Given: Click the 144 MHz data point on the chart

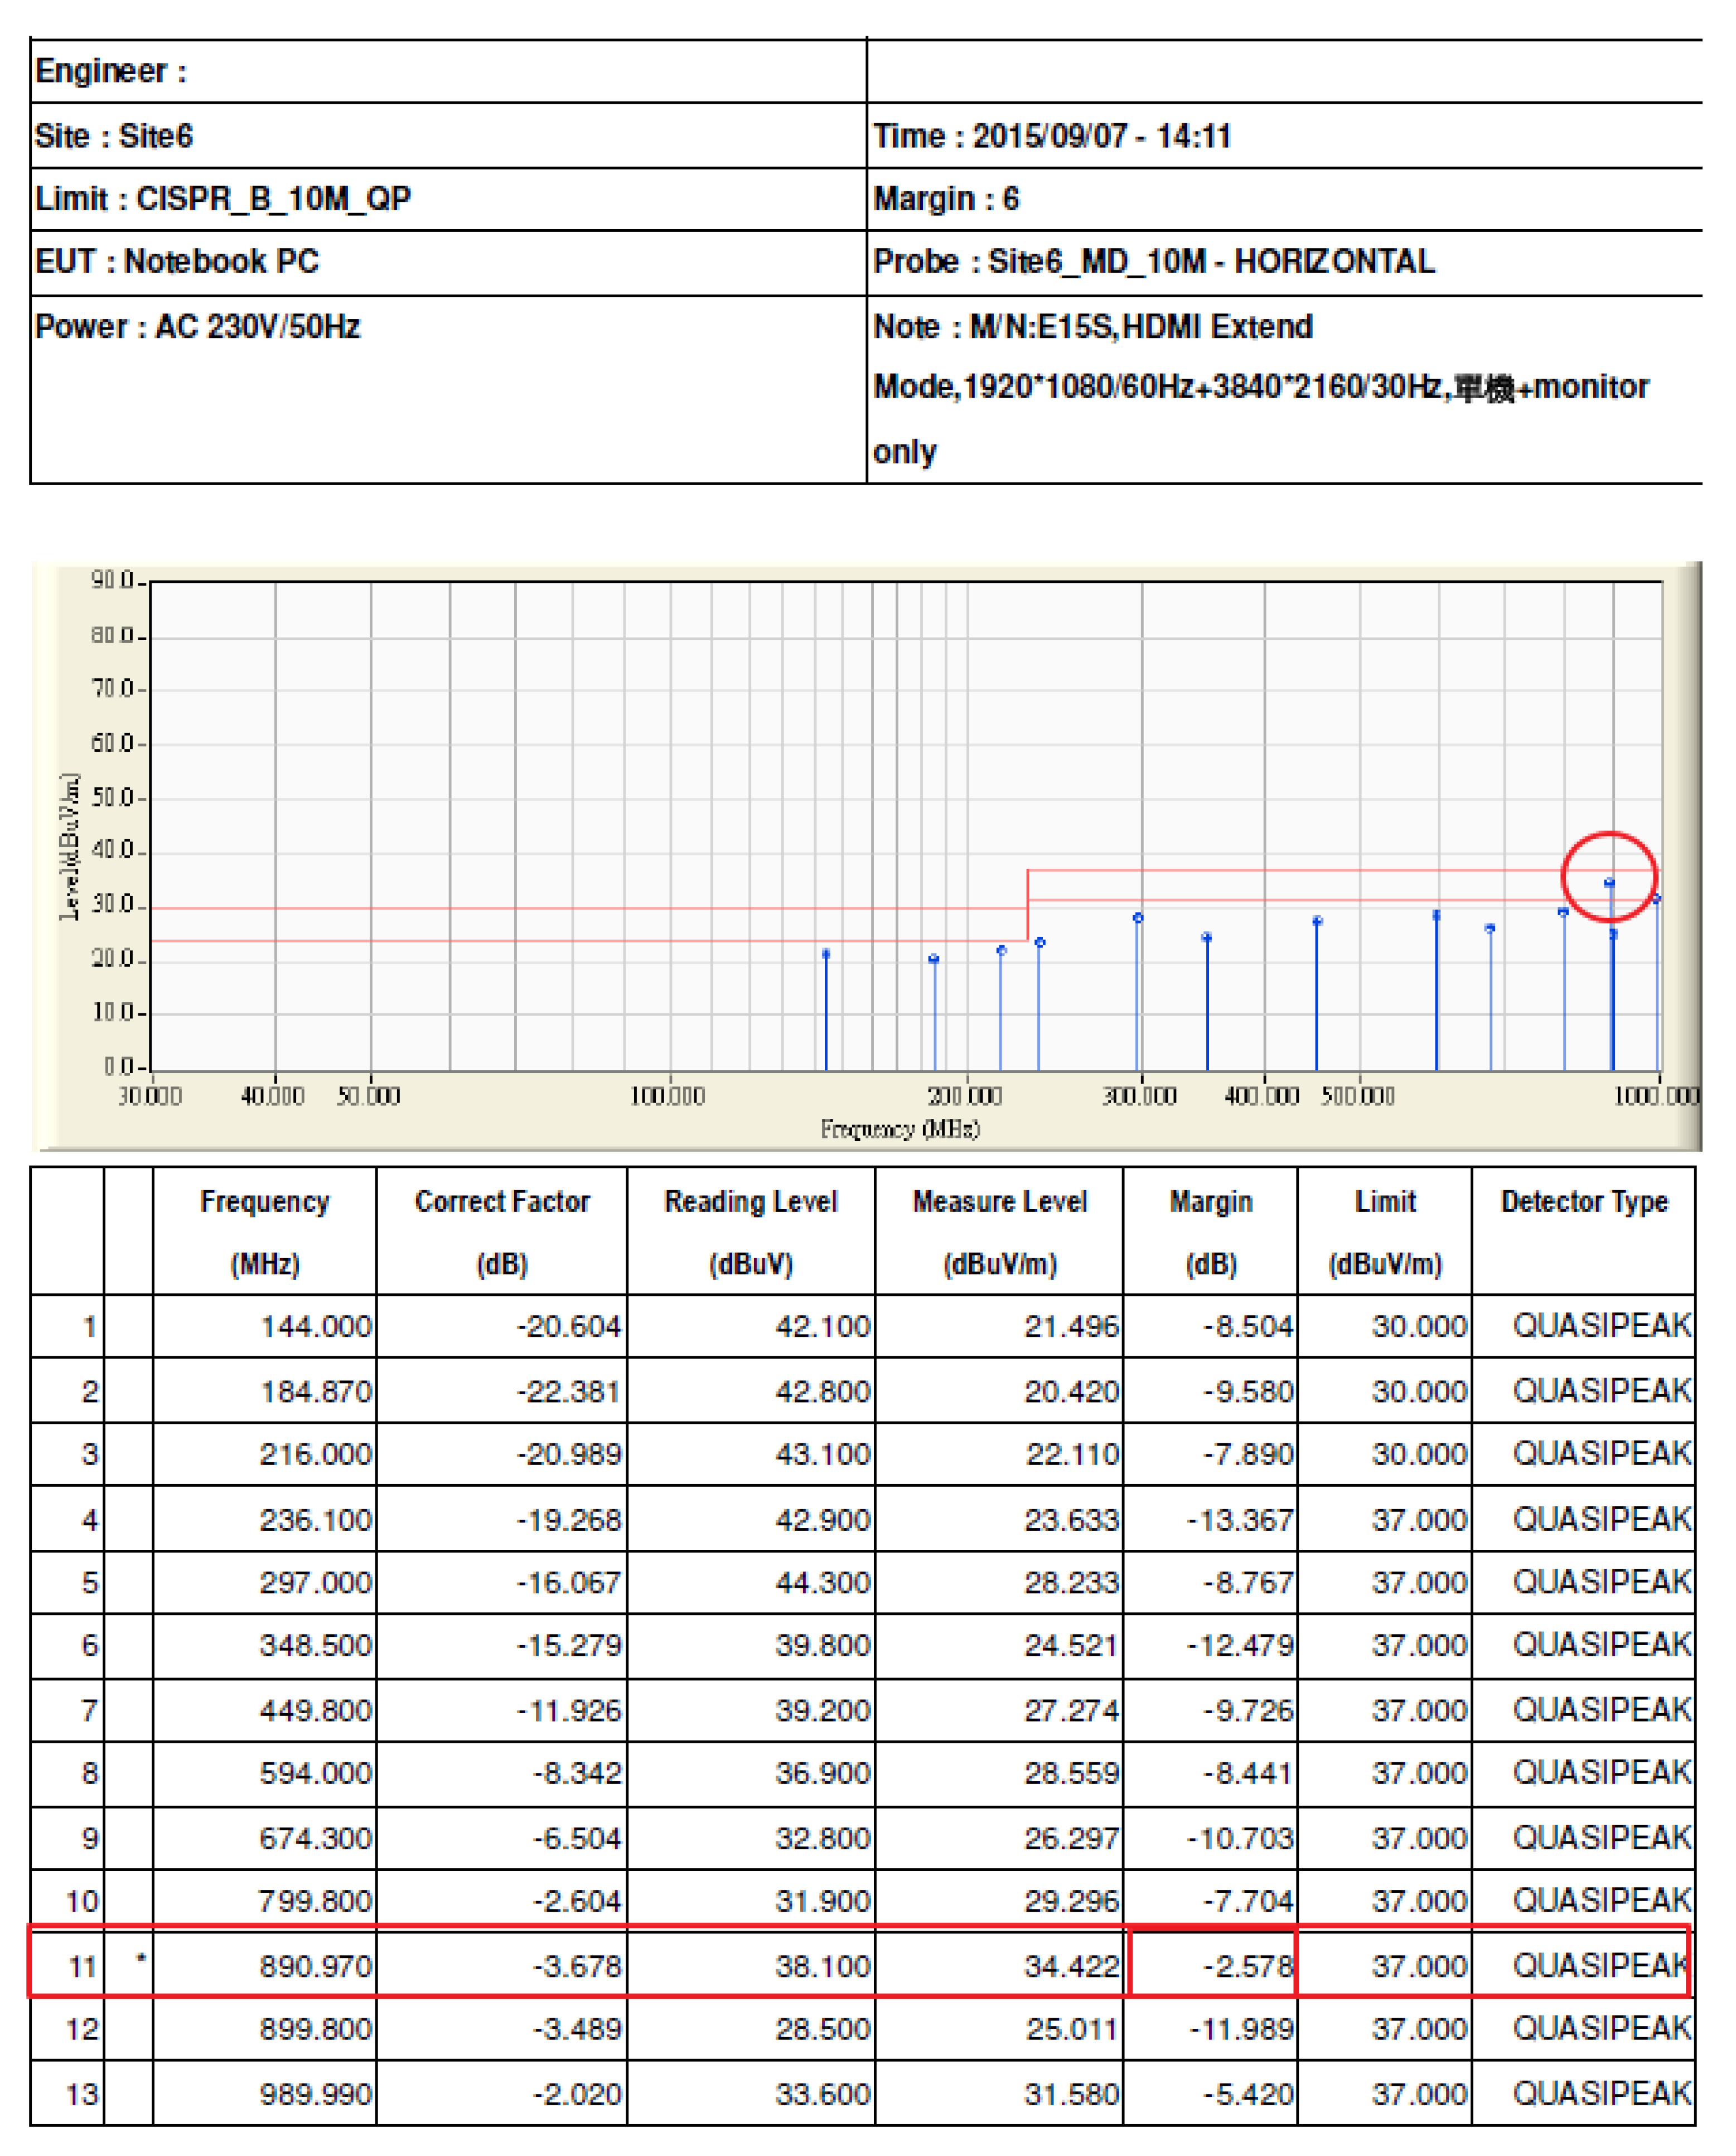Looking at the screenshot, I should (826, 953).
